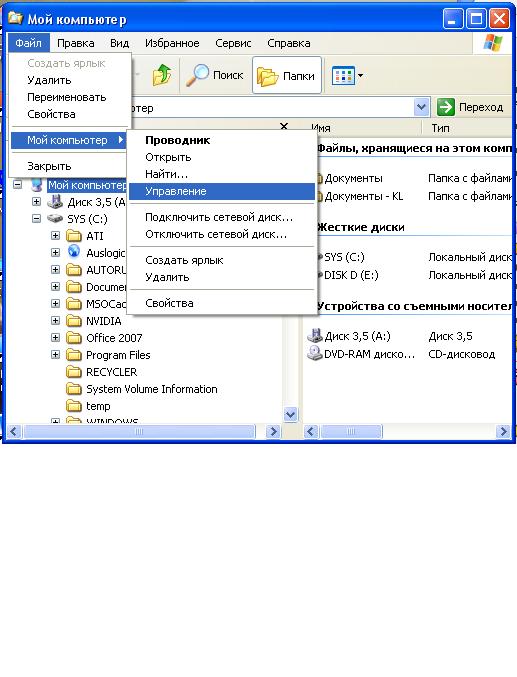Select the Диск 3,5 (A:) floppy icon in list

click(x=314, y=335)
